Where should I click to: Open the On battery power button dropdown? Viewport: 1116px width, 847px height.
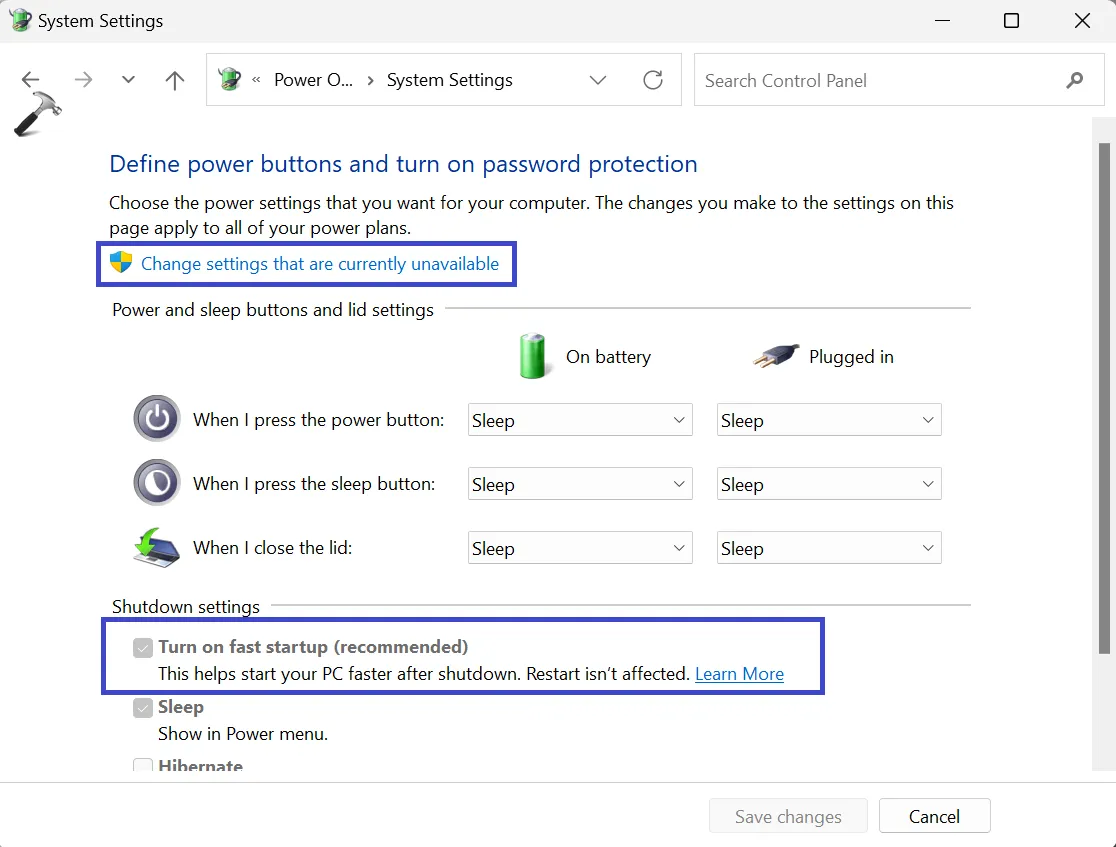(579, 419)
